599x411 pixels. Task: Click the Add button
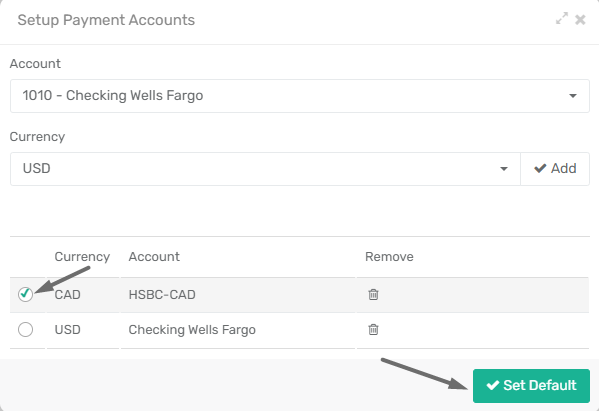pos(555,169)
